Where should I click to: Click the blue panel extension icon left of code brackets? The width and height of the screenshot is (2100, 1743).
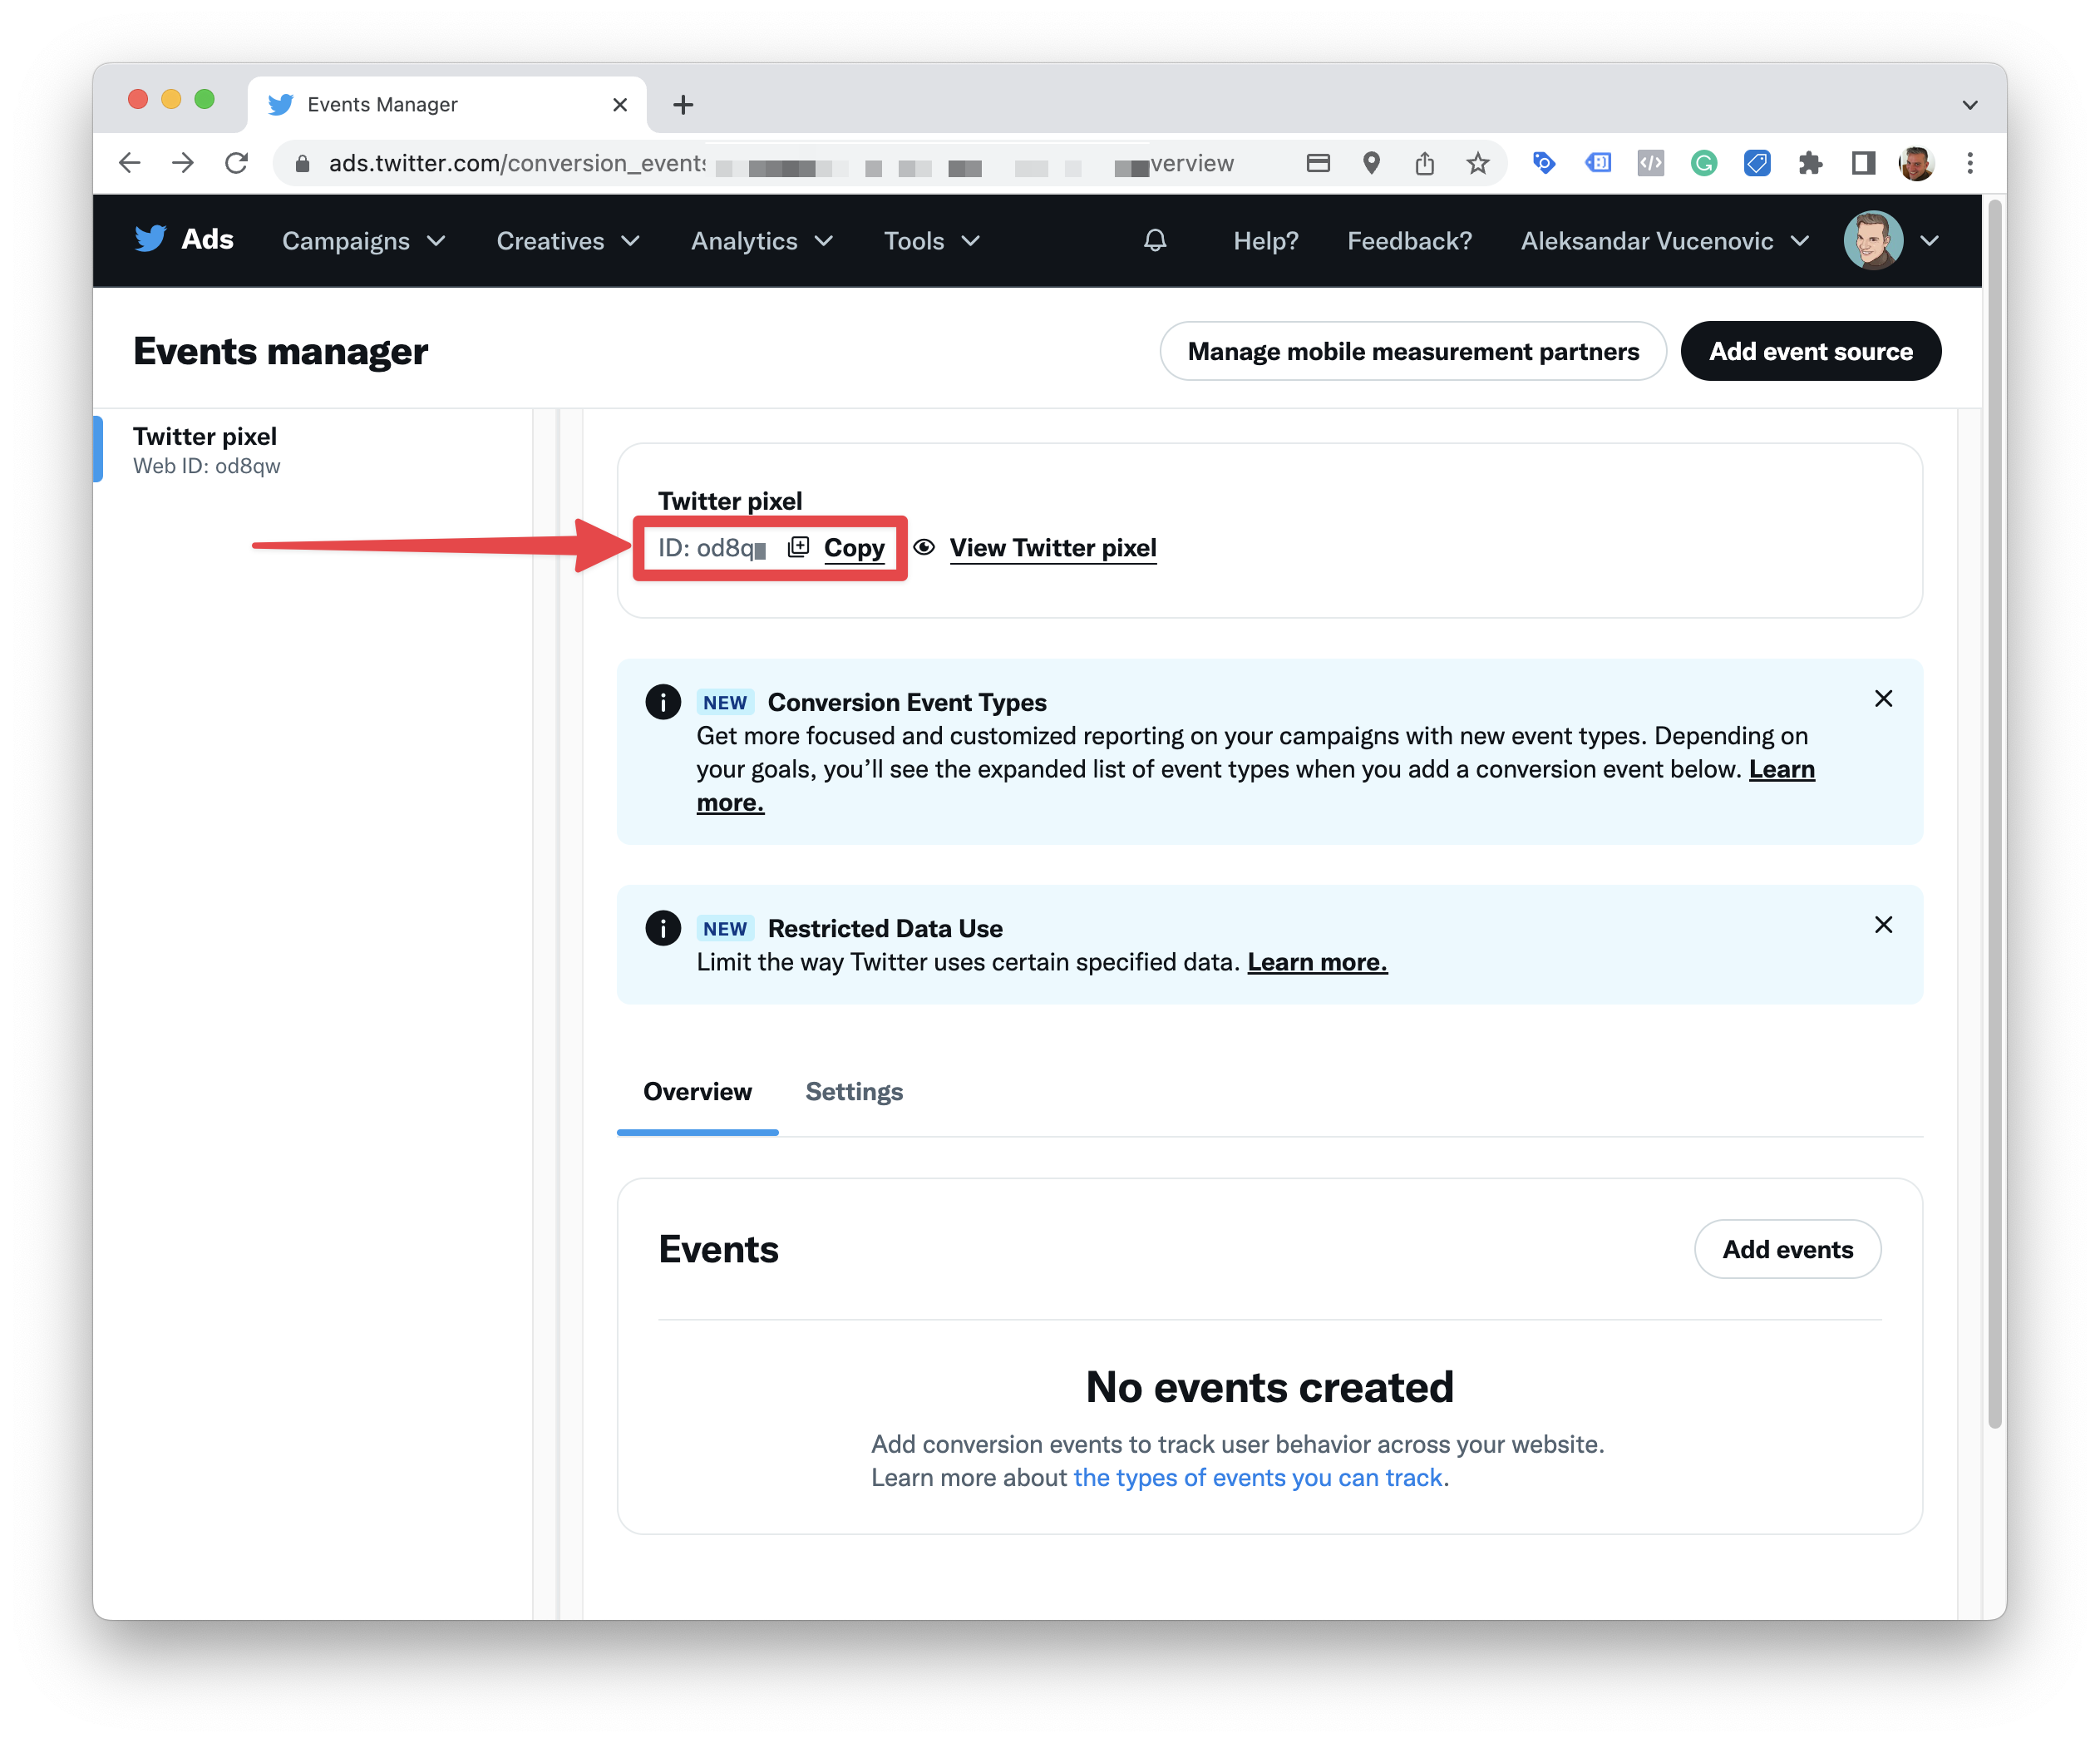point(1598,163)
